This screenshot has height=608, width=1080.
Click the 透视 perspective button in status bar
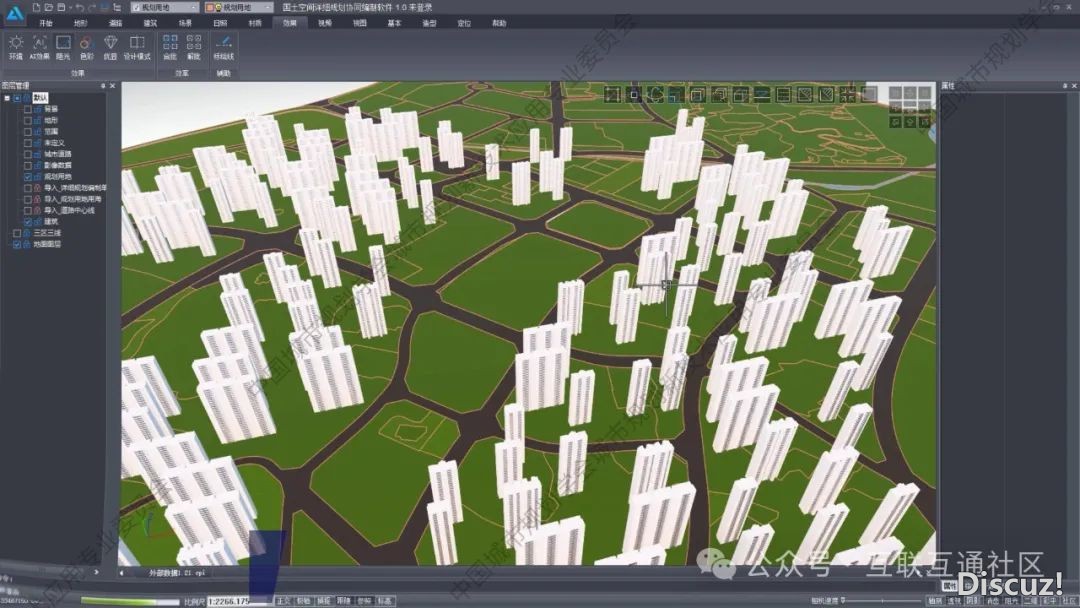click(x=954, y=601)
